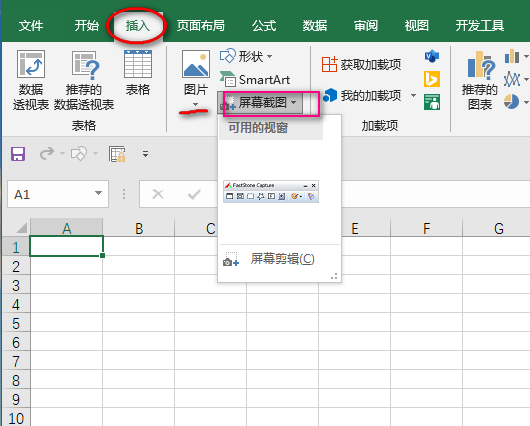Save workbook with purple floppy icon

[18, 154]
